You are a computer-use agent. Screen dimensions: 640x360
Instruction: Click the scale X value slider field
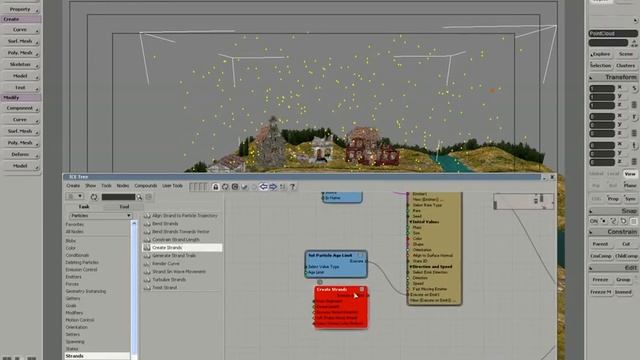click(602, 89)
